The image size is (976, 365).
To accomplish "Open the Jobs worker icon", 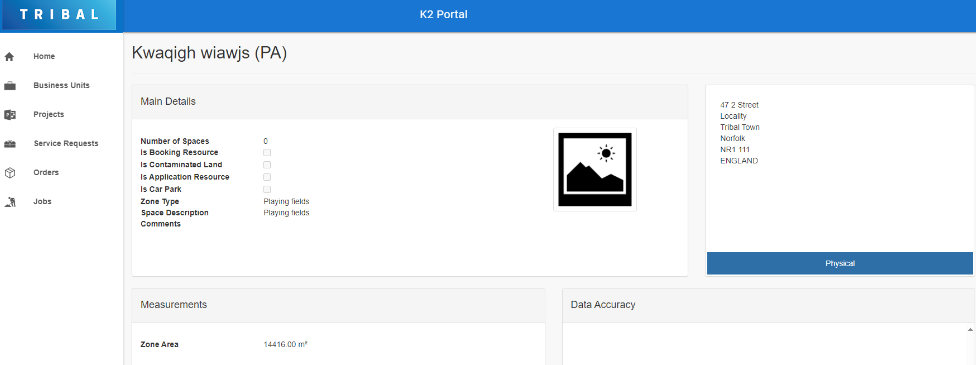I will 9,202.
